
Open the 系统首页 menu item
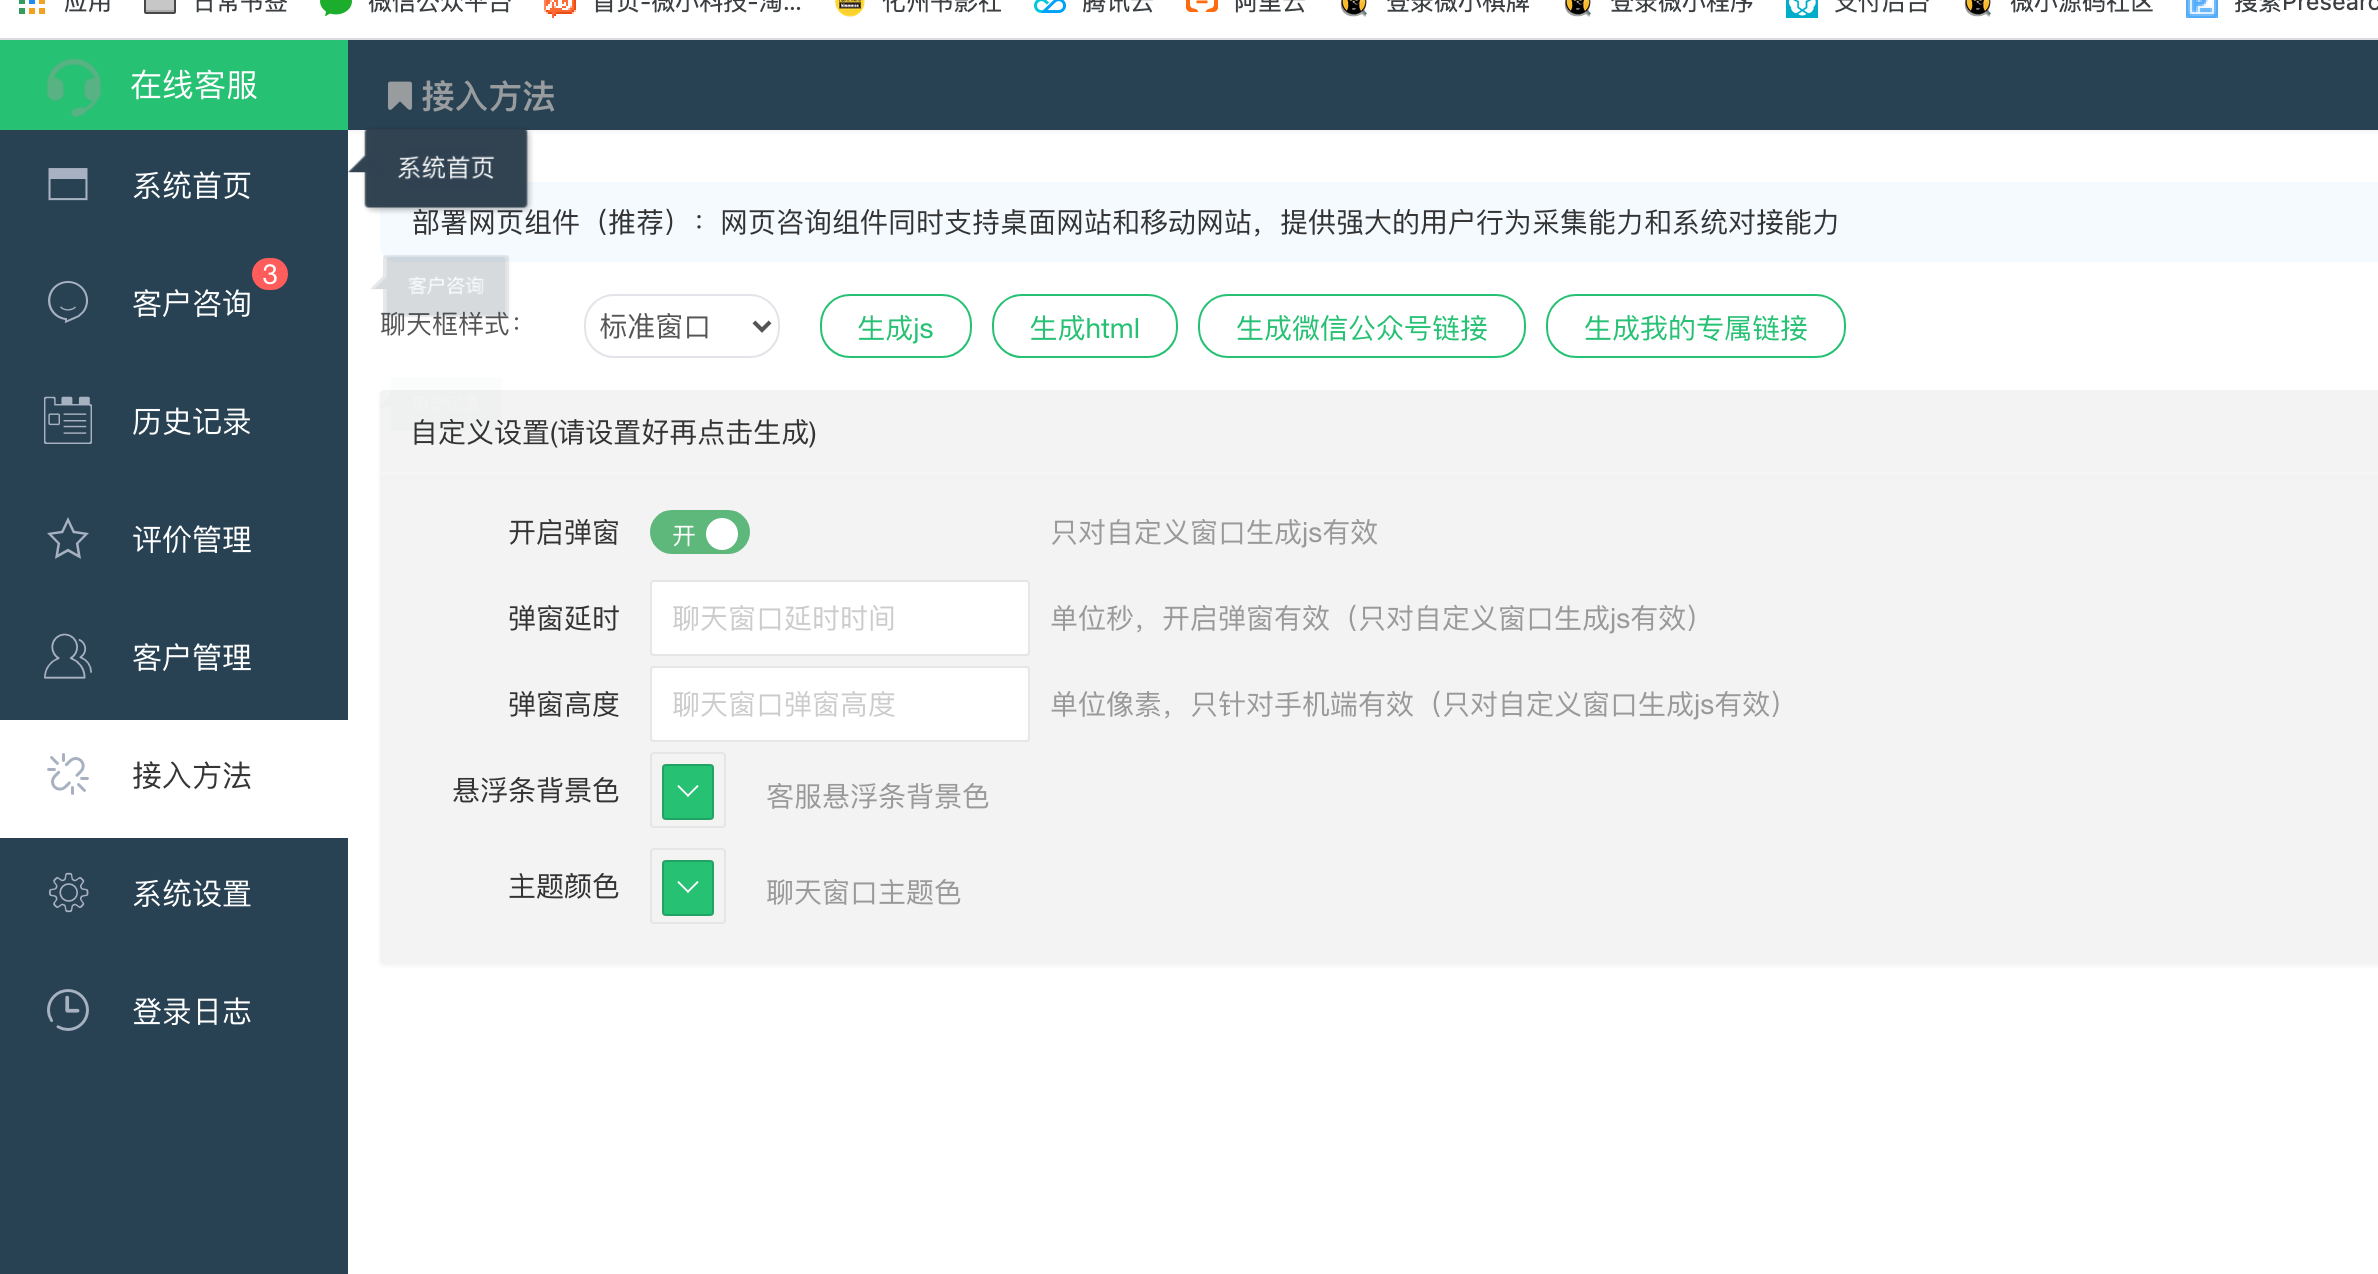click(x=174, y=185)
